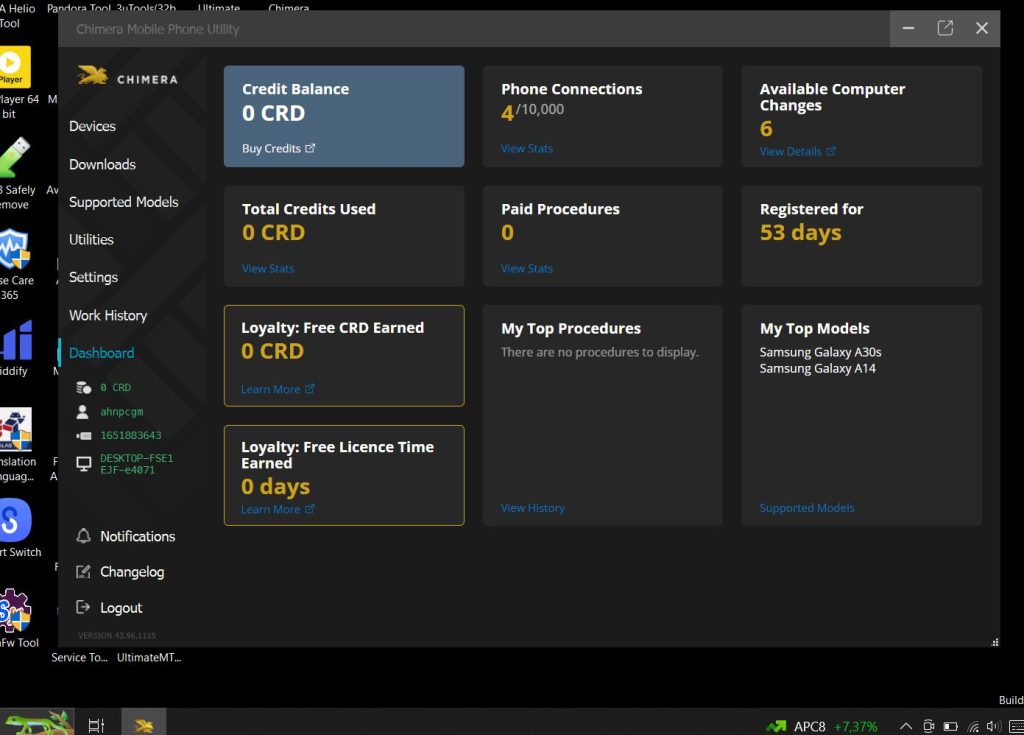
Task: Click Supported Models link in My Top Models
Action: pos(807,508)
